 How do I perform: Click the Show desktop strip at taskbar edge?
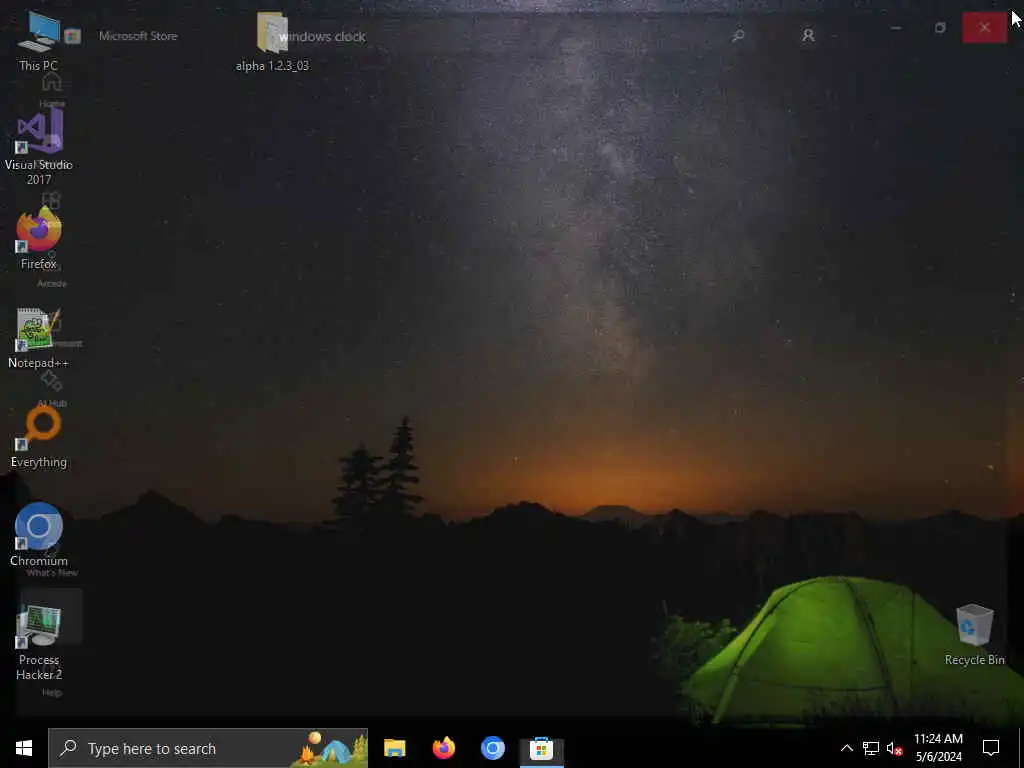(x=1021, y=748)
